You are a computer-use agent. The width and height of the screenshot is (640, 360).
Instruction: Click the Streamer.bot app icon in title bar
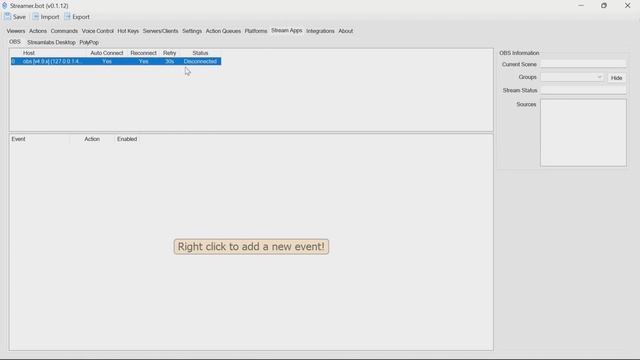(x=4, y=6)
